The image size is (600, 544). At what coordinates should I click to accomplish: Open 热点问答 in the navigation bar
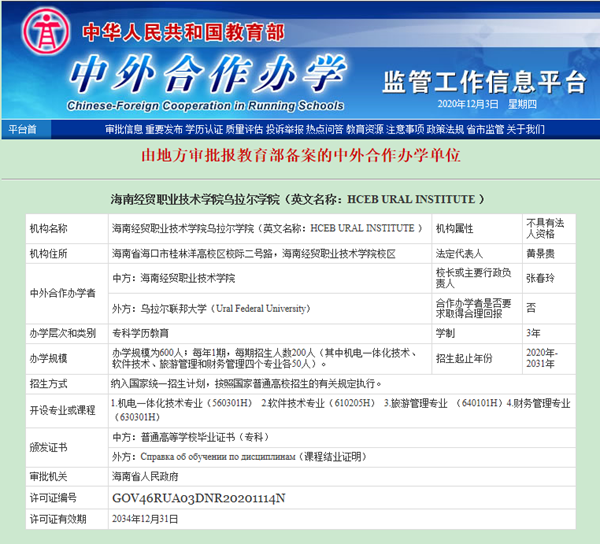[x=325, y=129]
